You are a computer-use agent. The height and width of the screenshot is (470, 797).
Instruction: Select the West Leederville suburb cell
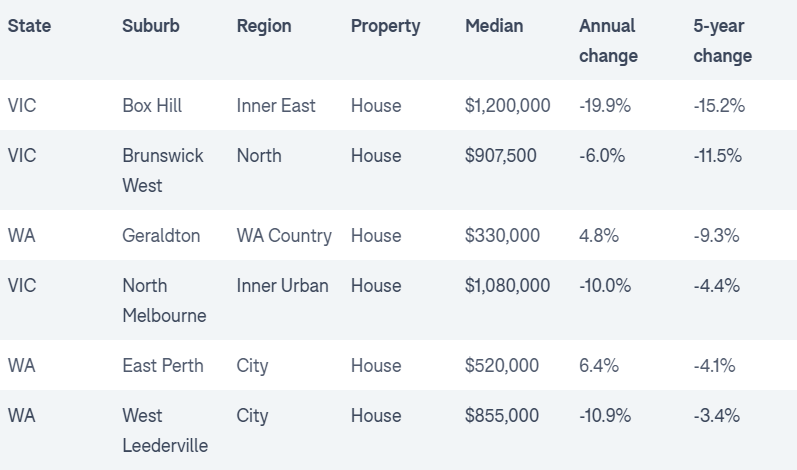pyautogui.click(x=165, y=431)
